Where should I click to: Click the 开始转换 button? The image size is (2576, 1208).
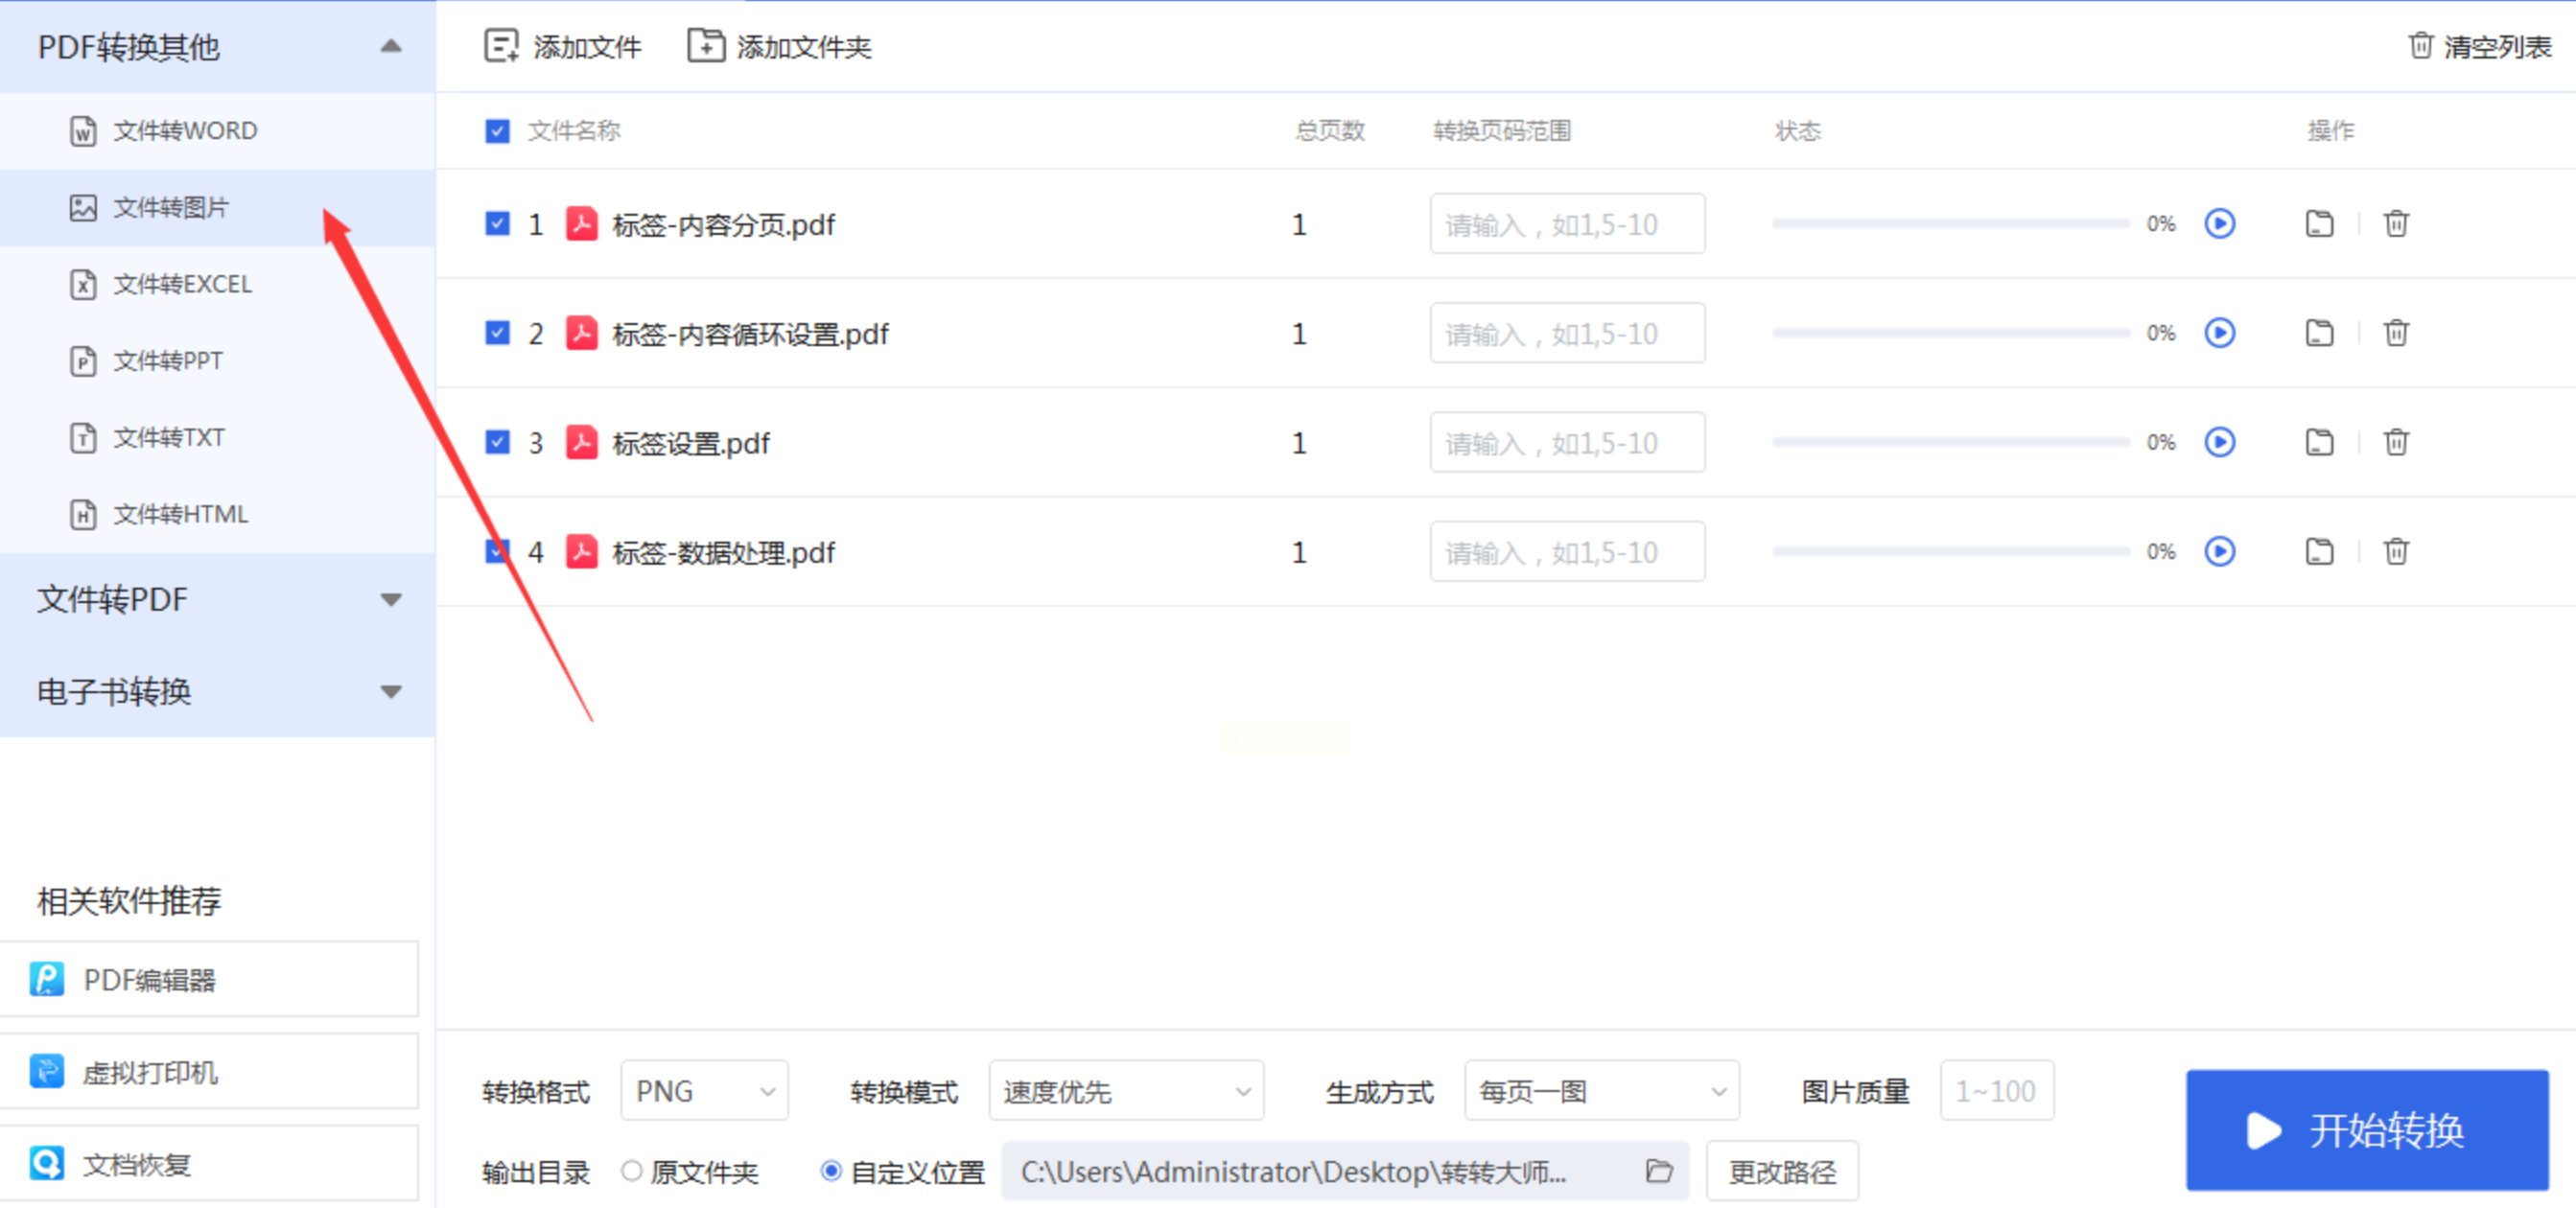[2366, 1131]
